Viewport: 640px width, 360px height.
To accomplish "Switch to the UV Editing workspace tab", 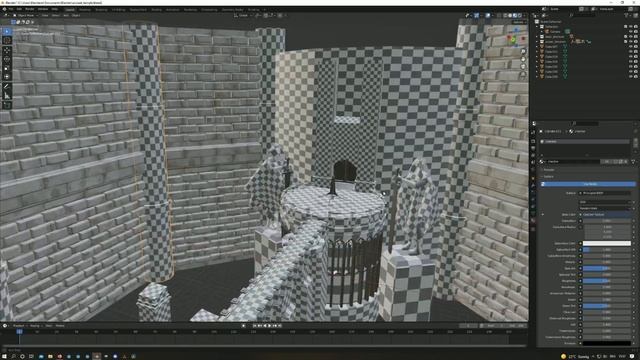I will pyautogui.click(x=119, y=9).
